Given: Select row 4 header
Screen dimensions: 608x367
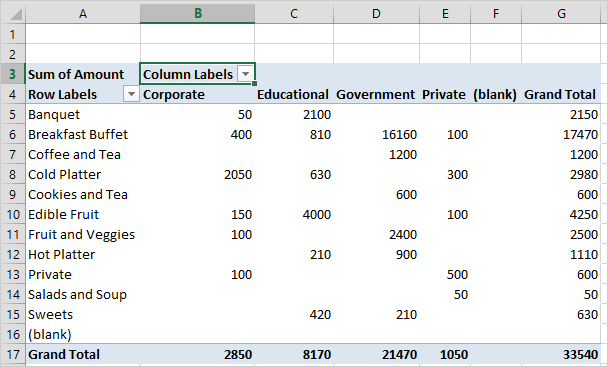Looking at the screenshot, I should (13, 94).
